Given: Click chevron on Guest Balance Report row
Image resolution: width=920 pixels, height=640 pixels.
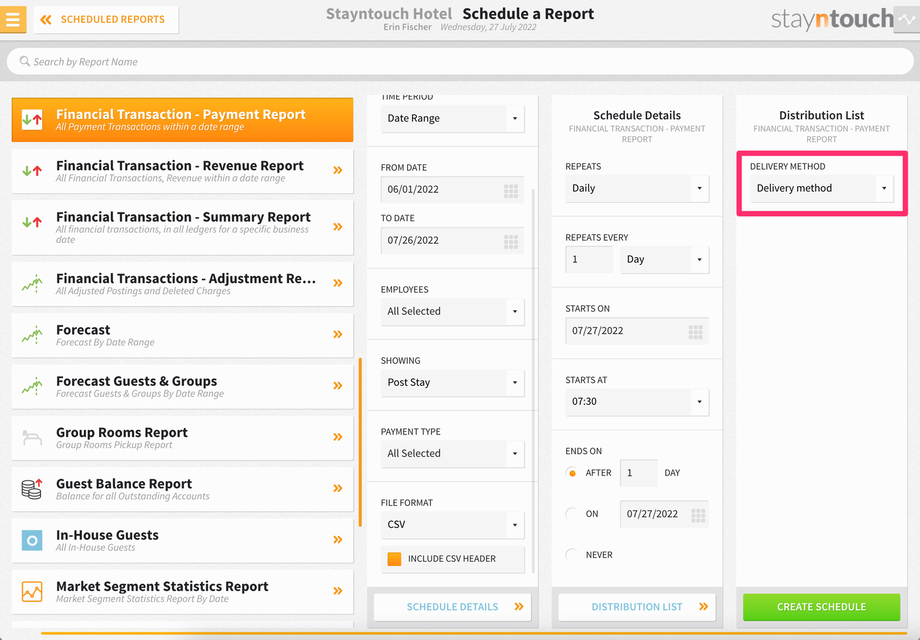Looking at the screenshot, I should coord(338,488).
